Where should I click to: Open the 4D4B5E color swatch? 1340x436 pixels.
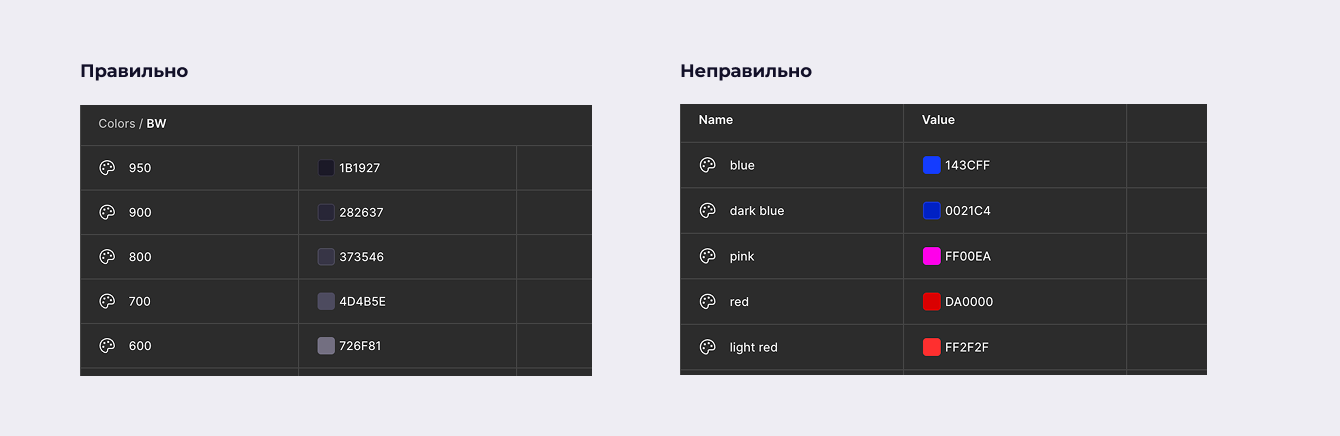(326, 301)
